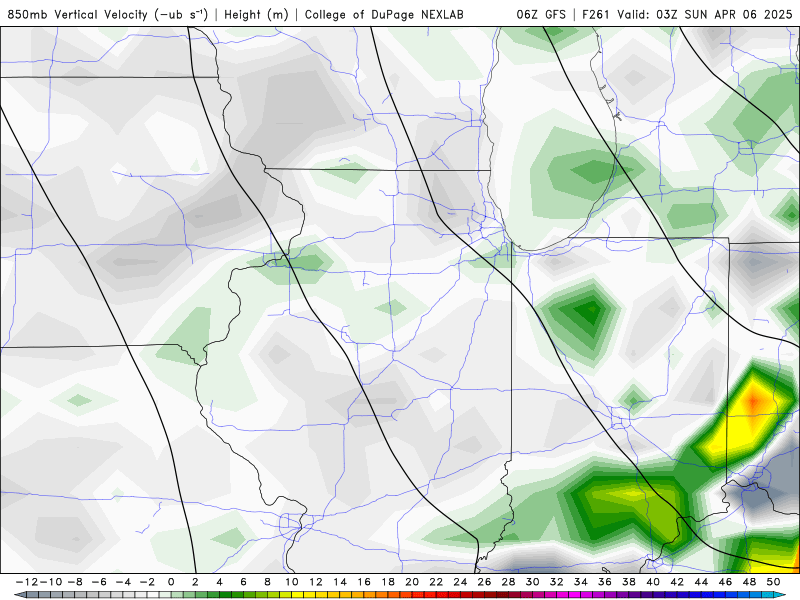This screenshot has height=600, width=800.
Task: Click the dark green core inside Lake Michigan outline
Action: point(594,171)
